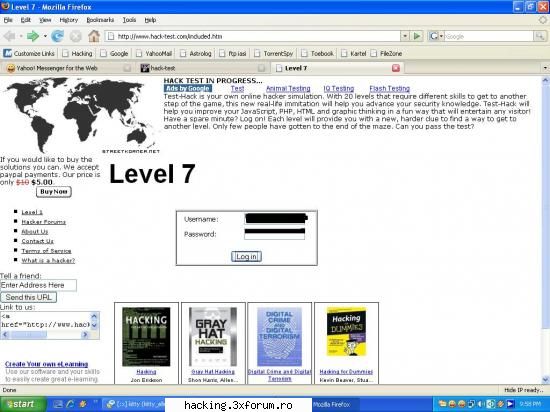The height and width of the screenshot is (412, 550).
Task: Open the About Us link
Action: pos(35,231)
